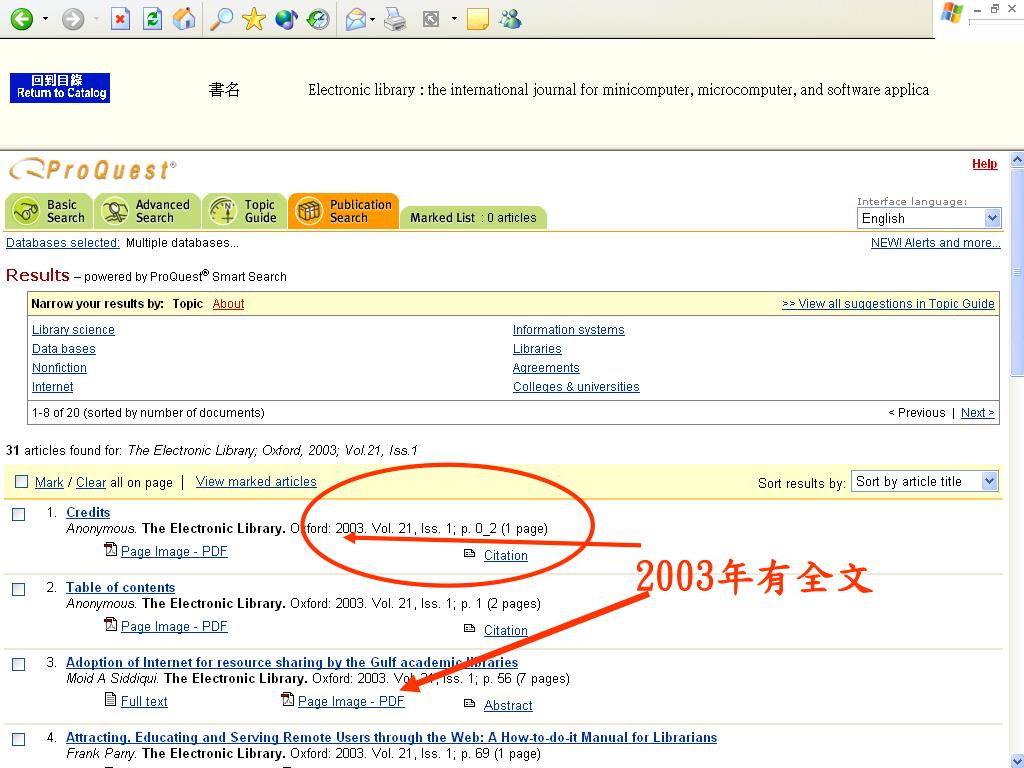
Task: Click the yellow note Discuss icon
Action: [477, 19]
